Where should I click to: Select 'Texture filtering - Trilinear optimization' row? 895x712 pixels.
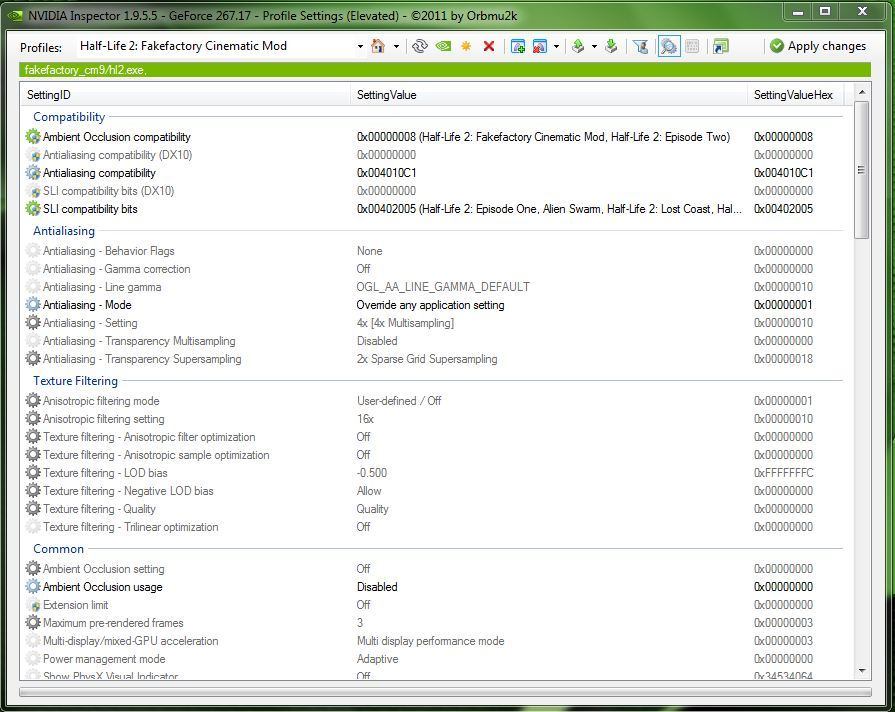[432, 526]
